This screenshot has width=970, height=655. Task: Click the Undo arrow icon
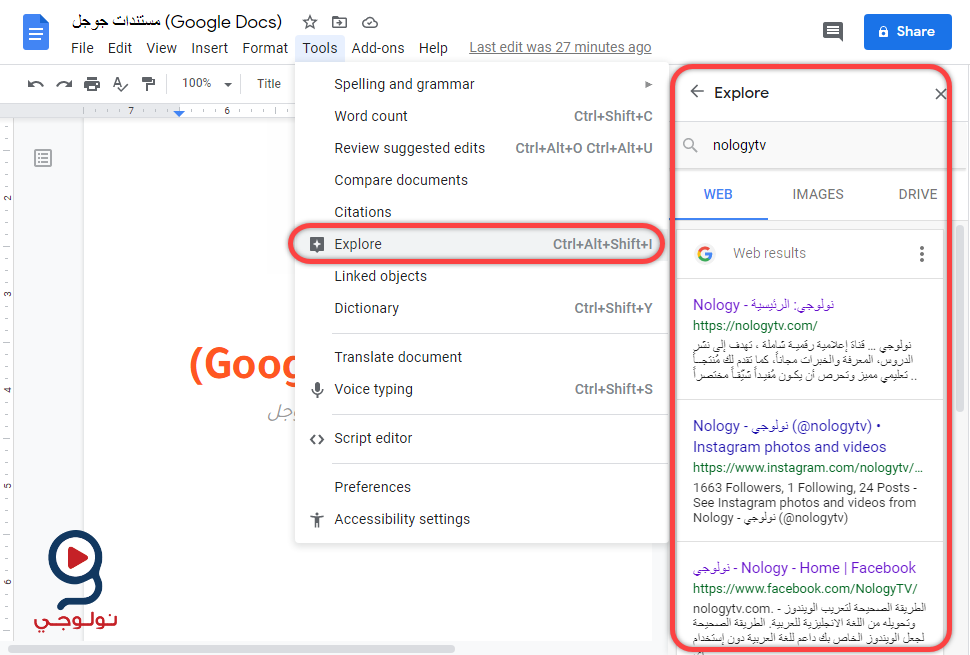35,83
